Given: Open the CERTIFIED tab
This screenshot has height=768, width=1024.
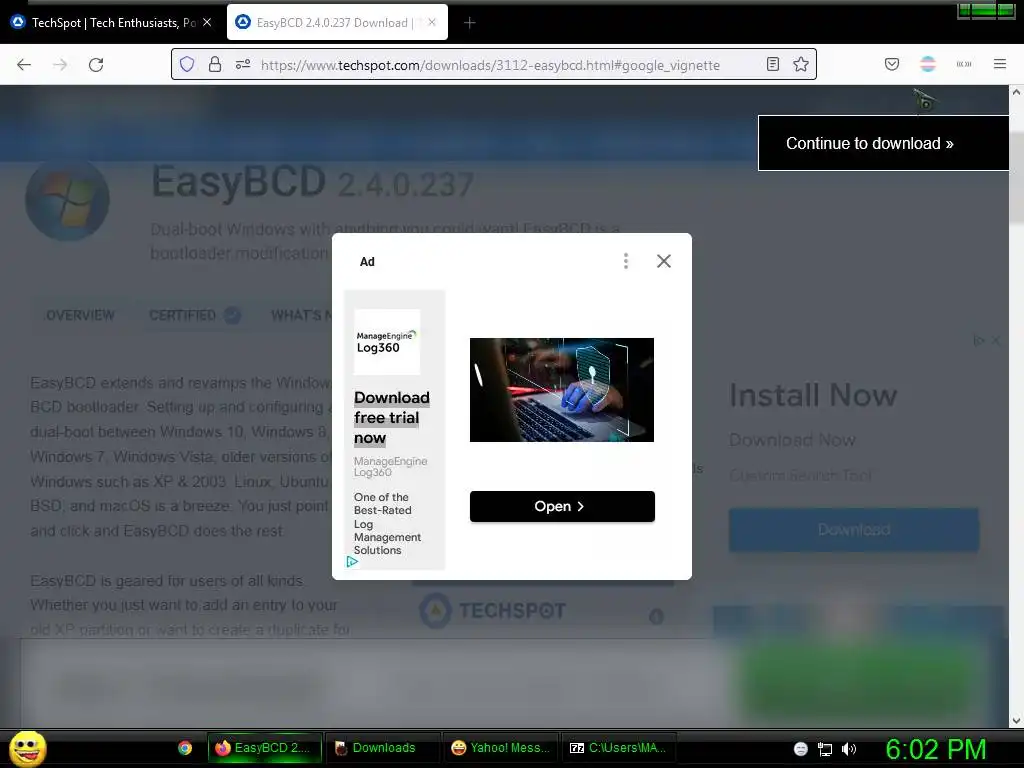Looking at the screenshot, I should [x=194, y=315].
